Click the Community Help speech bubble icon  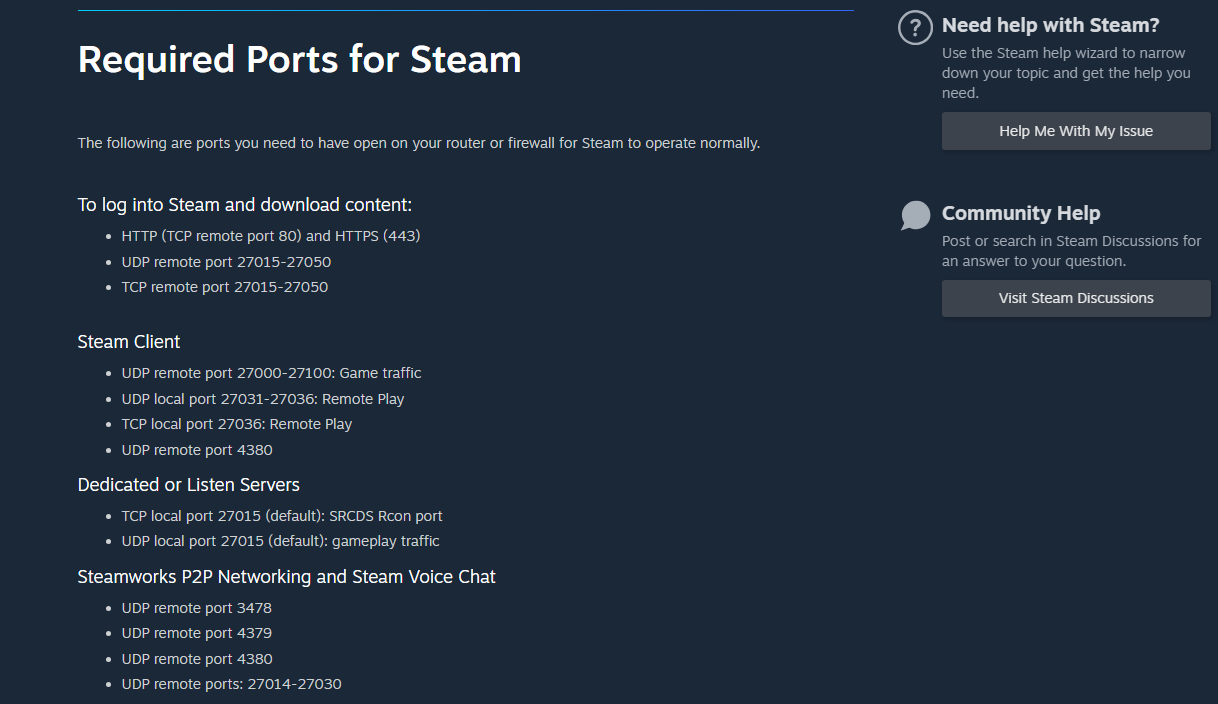point(915,215)
